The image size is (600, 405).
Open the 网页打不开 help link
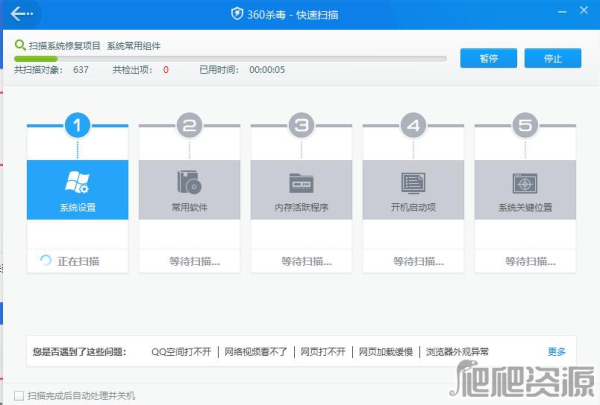[323, 351]
